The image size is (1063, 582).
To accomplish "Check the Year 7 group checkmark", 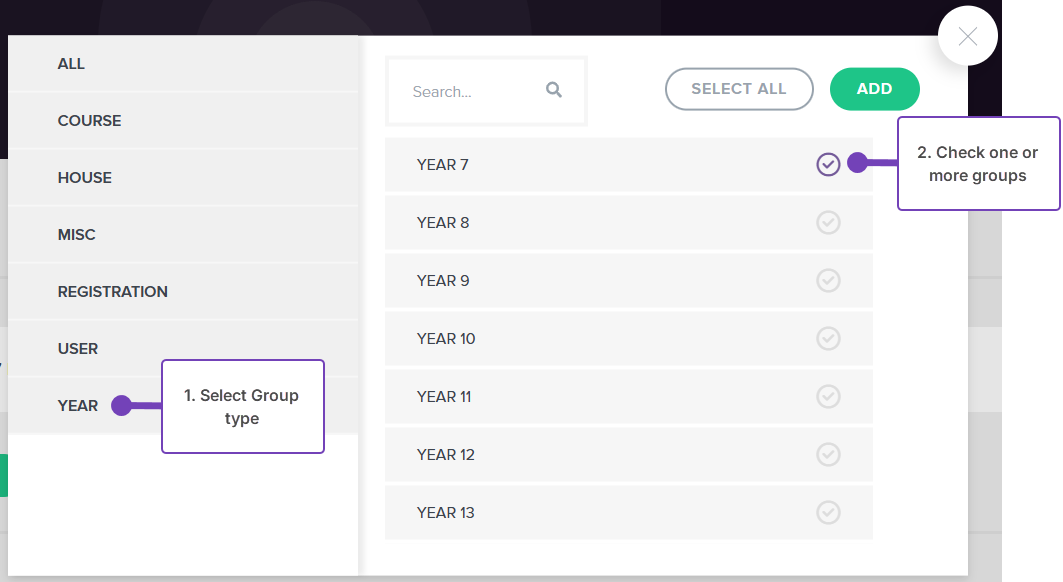I will 828,164.
